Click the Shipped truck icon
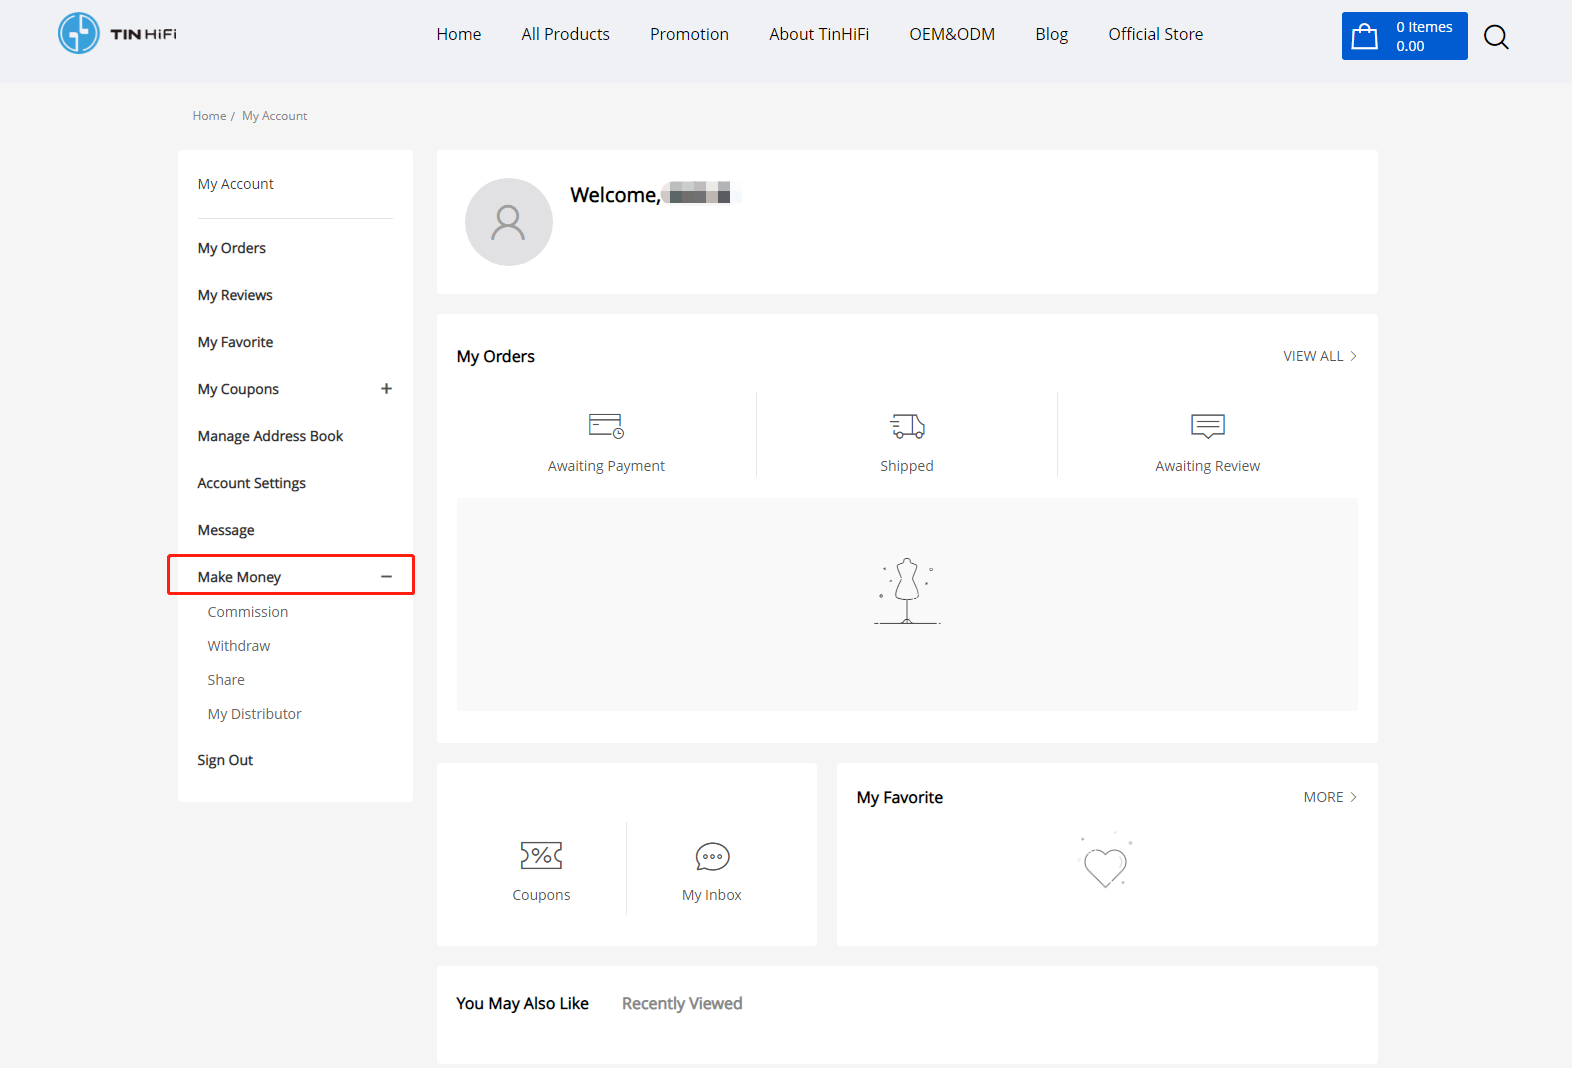This screenshot has width=1572, height=1068. point(907,426)
